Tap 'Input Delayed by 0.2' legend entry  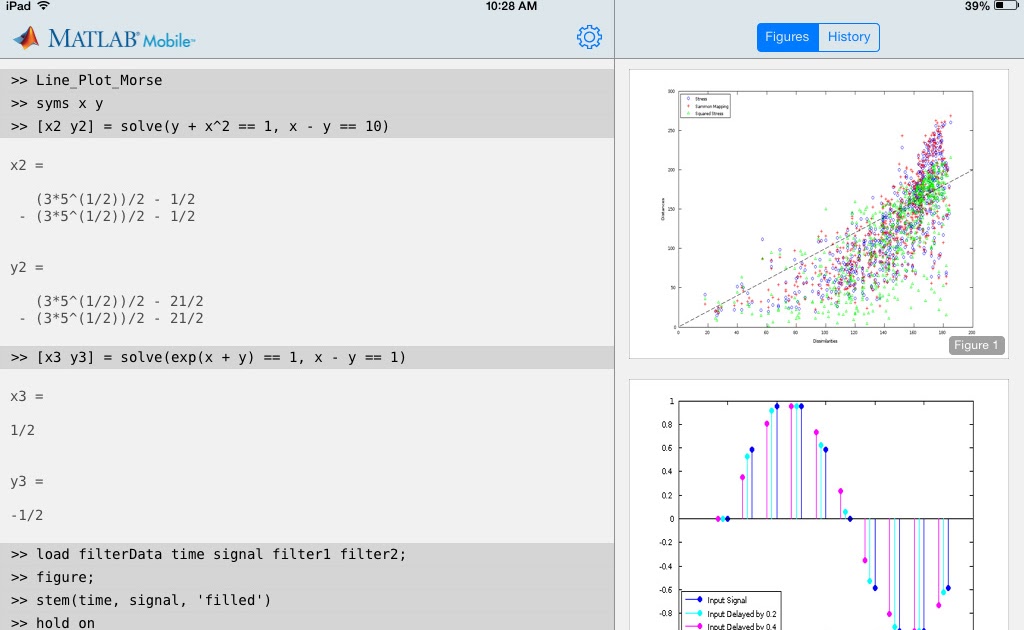731,614
